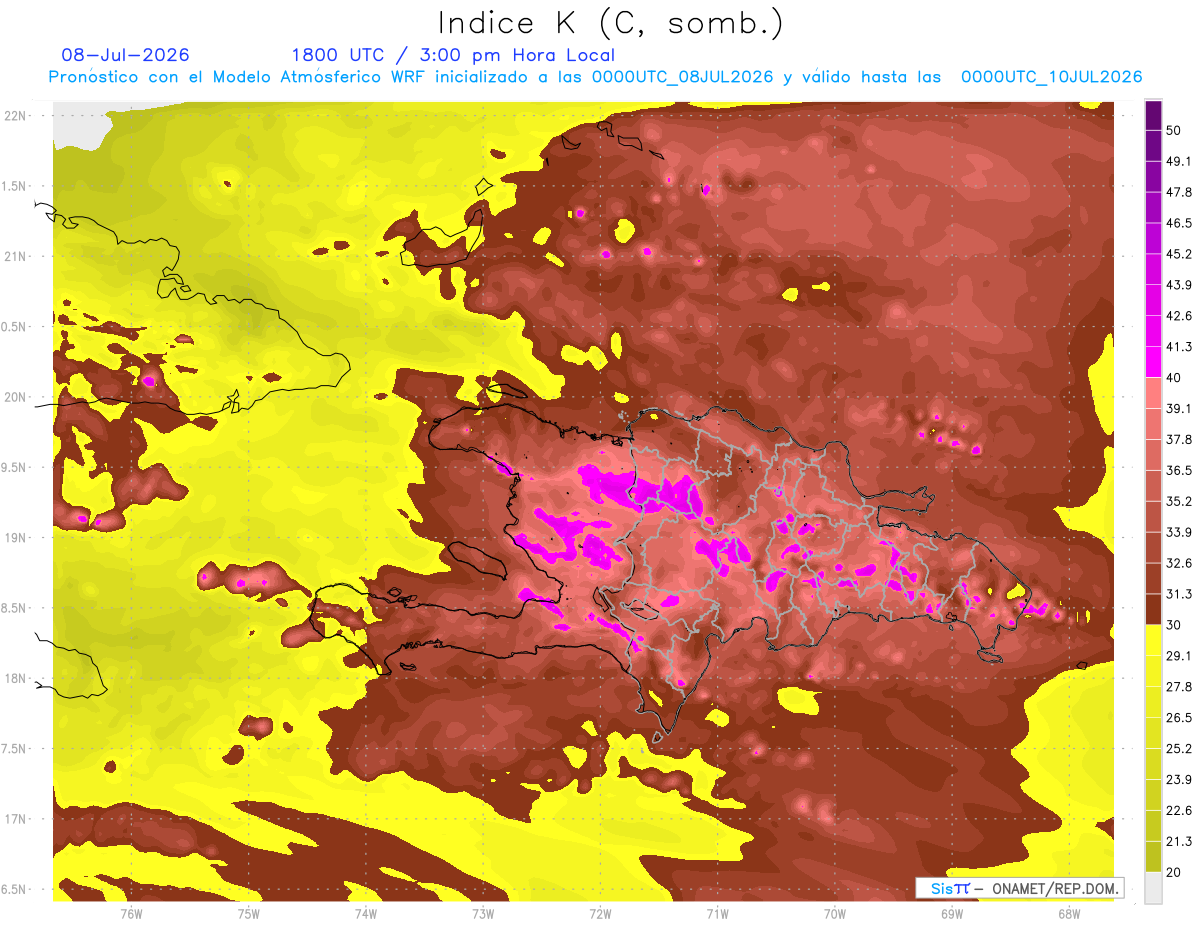Click the "75W" longitude axis label
Image resolution: width=1200 pixels, height=927 pixels.
(x=248, y=914)
